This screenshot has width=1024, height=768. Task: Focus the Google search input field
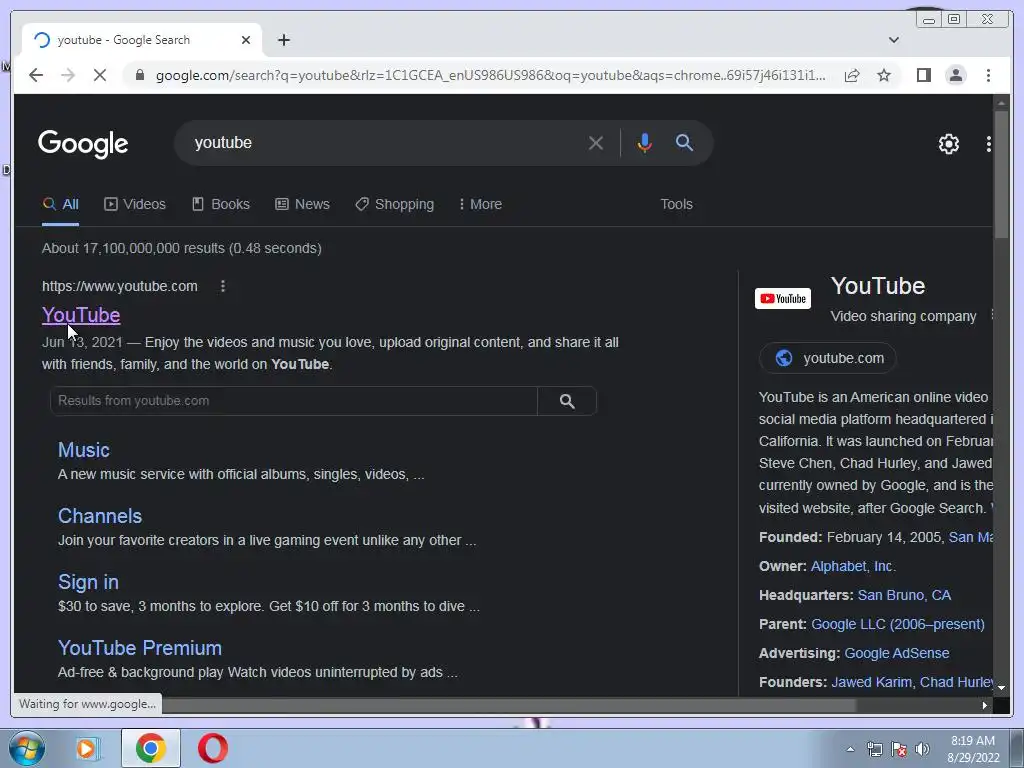(x=385, y=142)
